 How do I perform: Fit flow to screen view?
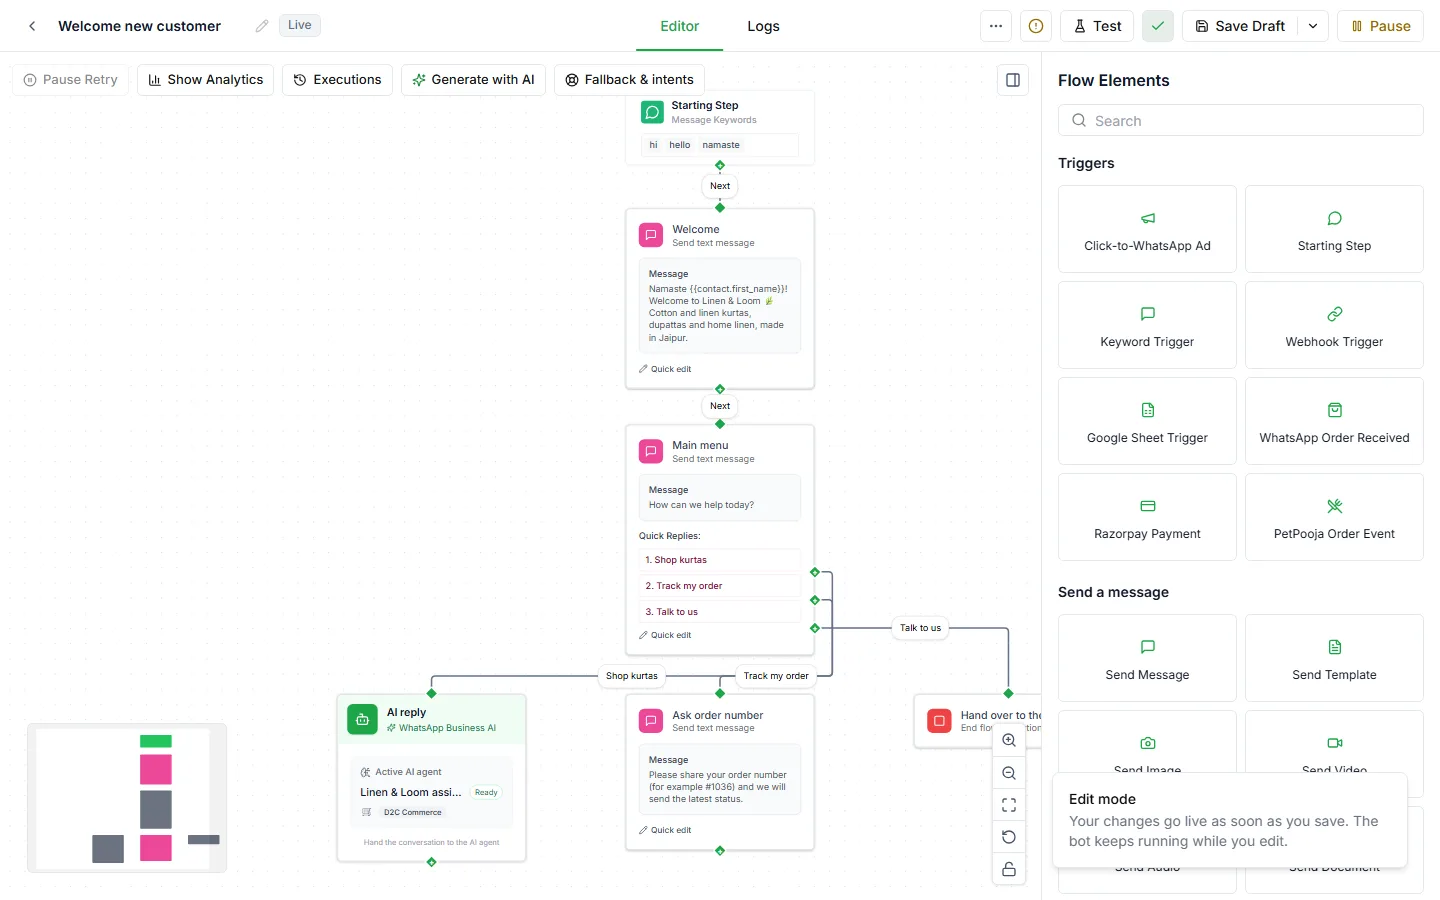(1009, 805)
